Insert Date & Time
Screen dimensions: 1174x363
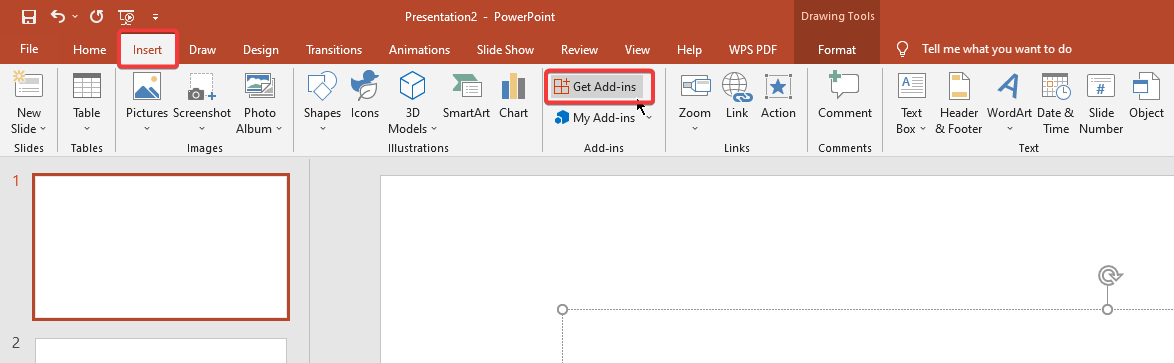click(1056, 103)
